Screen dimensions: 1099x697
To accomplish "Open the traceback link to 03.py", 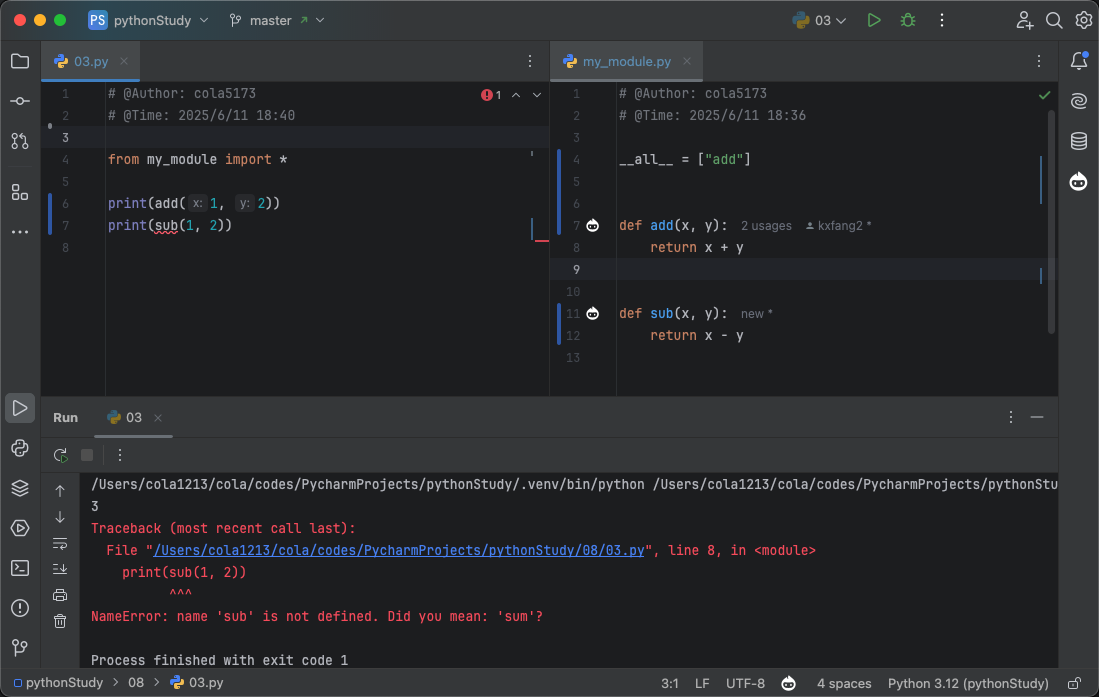I will (x=398, y=550).
